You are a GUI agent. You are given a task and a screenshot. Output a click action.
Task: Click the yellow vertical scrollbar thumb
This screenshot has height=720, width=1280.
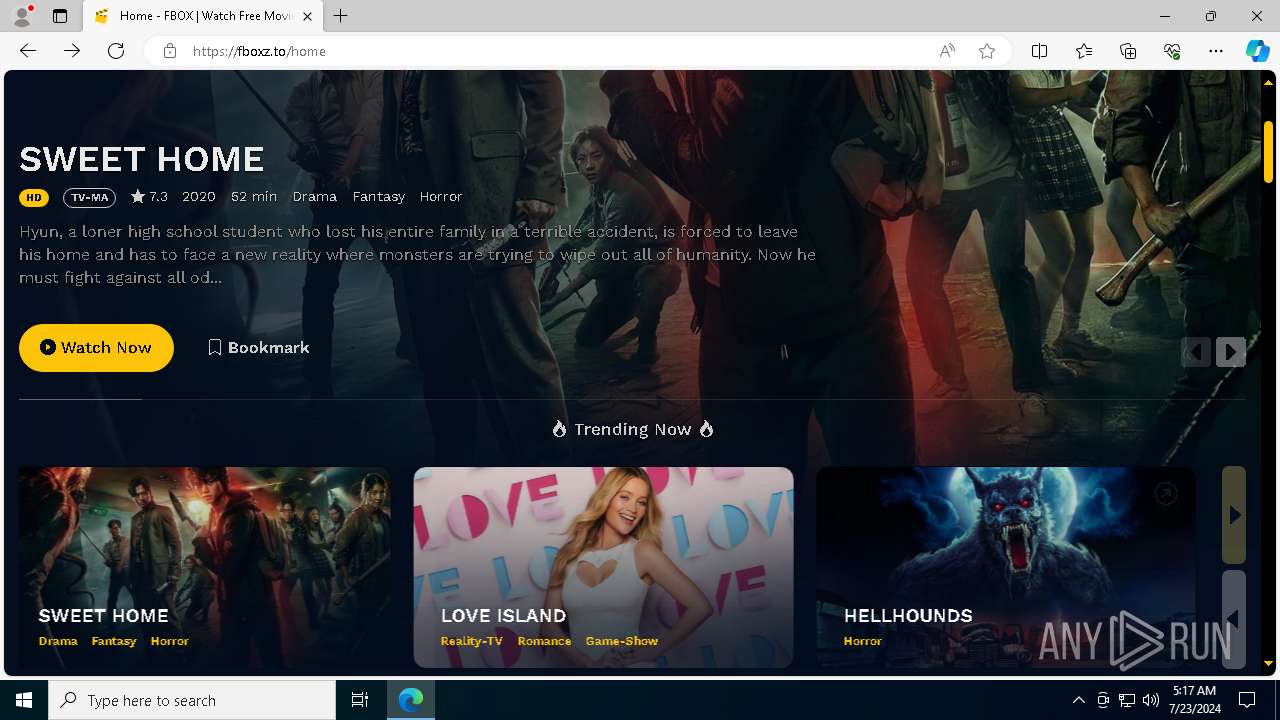[1268, 150]
